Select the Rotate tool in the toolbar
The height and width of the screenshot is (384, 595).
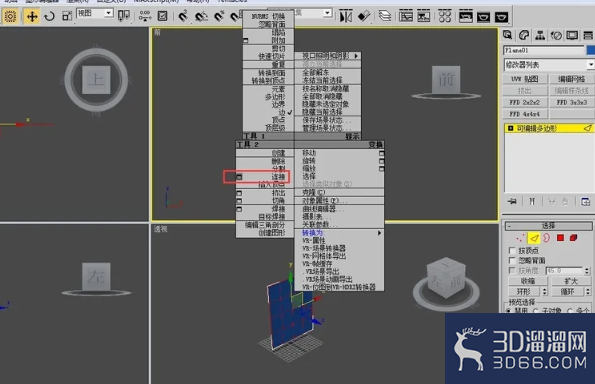[x=50, y=16]
